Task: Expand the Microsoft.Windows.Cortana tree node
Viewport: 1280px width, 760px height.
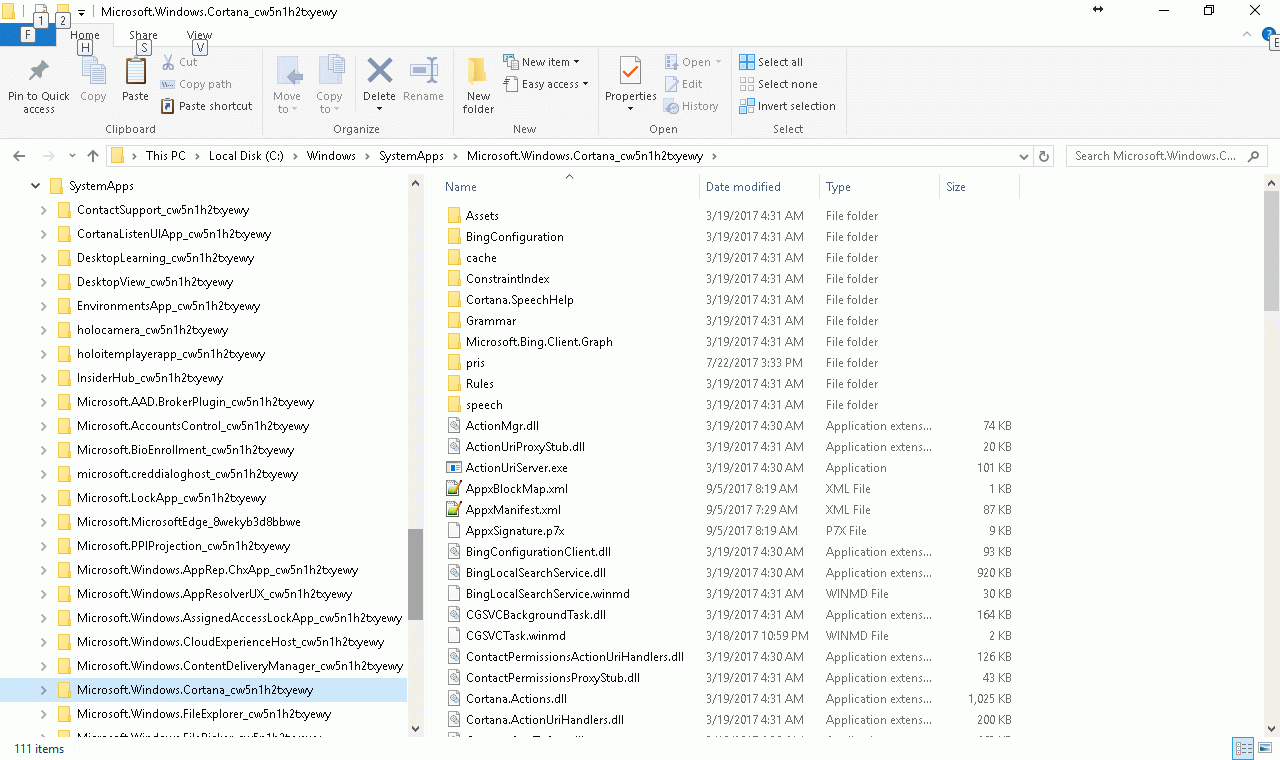Action: [x=43, y=690]
